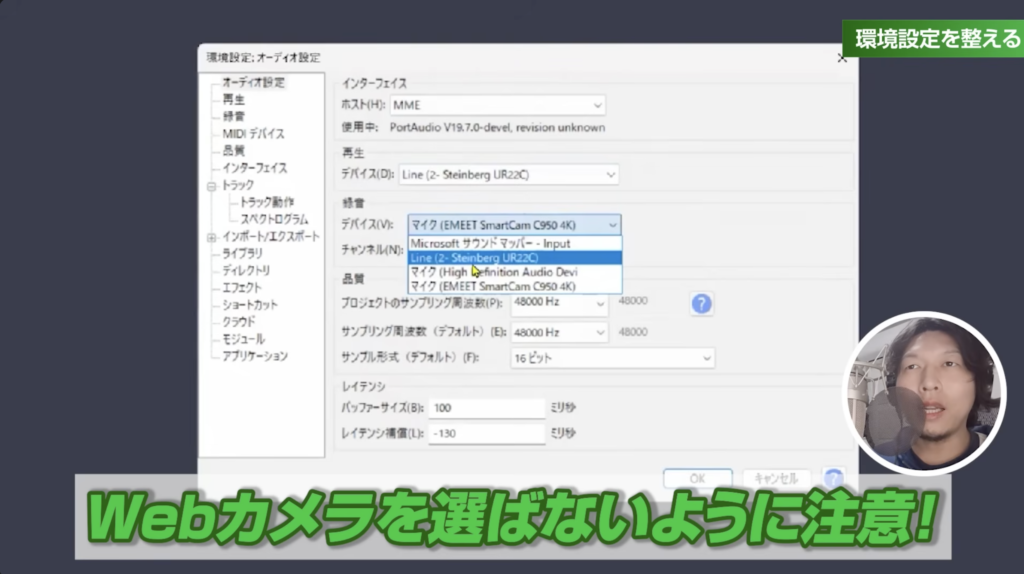This screenshot has width=1024, height=574.
Task: Open the MIDI デバイス settings page
Action: point(253,133)
